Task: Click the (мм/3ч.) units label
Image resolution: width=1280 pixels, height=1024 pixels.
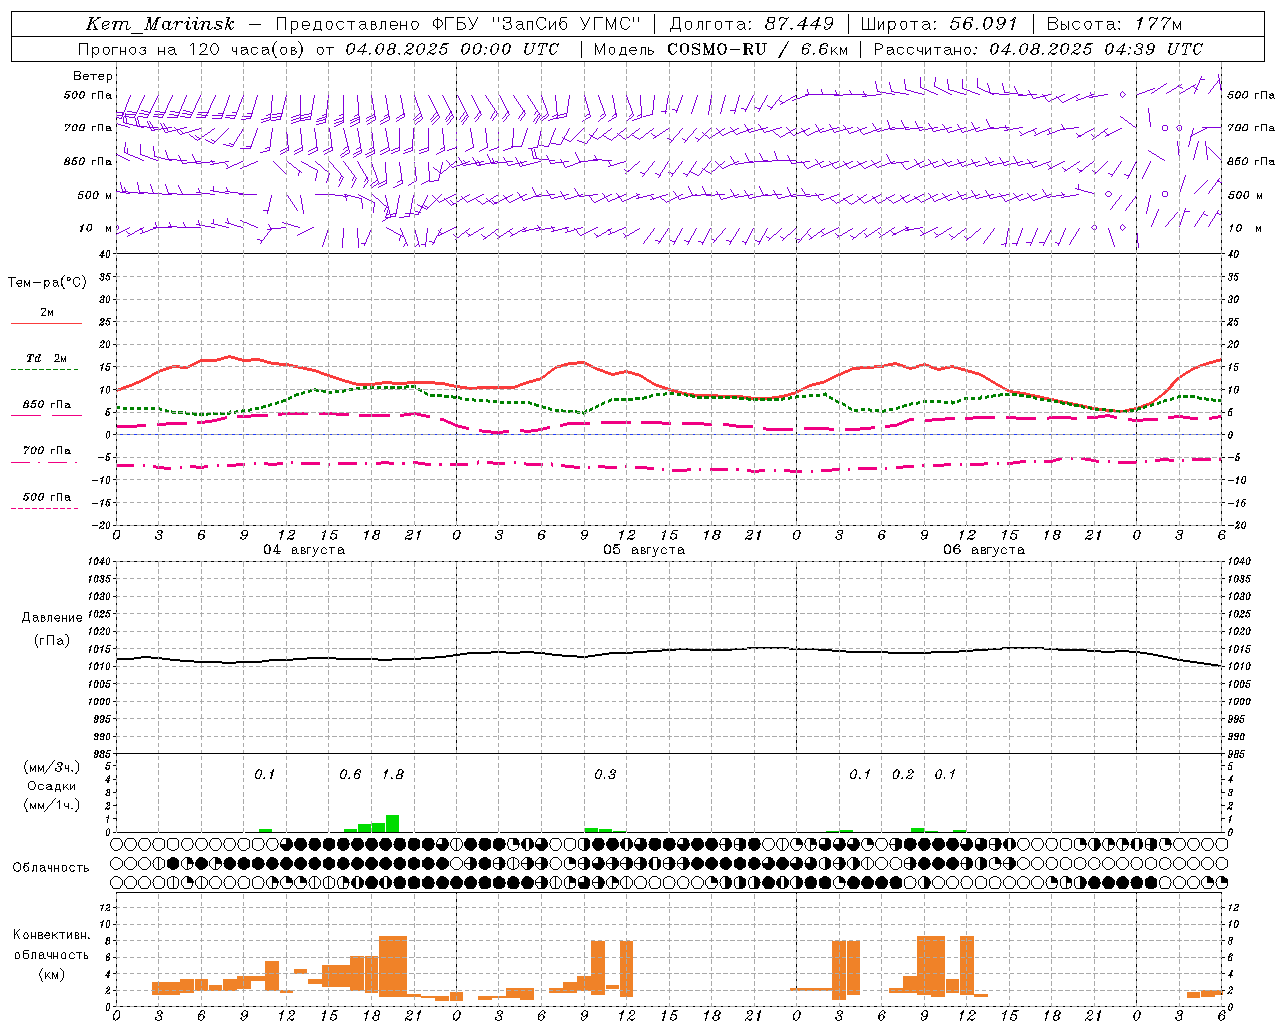Action: [52, 767]
